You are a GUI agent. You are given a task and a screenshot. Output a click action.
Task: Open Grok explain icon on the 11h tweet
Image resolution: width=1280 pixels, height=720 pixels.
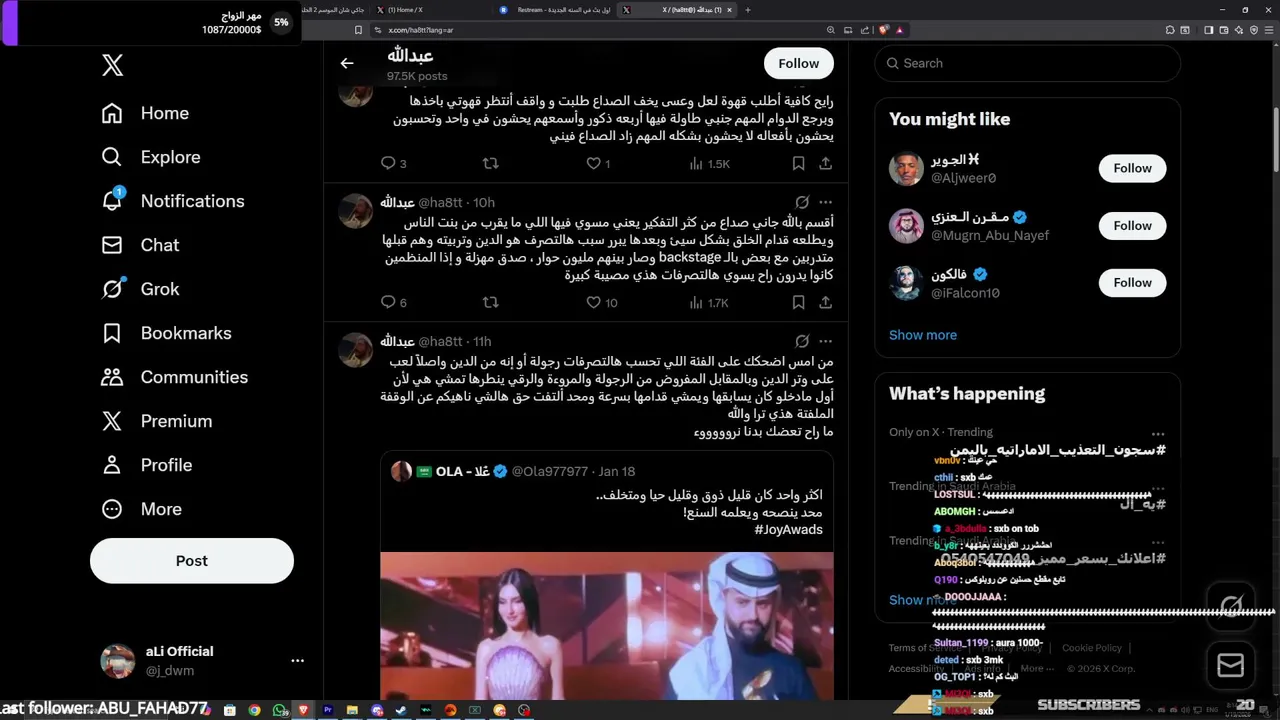[x=802, y=341]
